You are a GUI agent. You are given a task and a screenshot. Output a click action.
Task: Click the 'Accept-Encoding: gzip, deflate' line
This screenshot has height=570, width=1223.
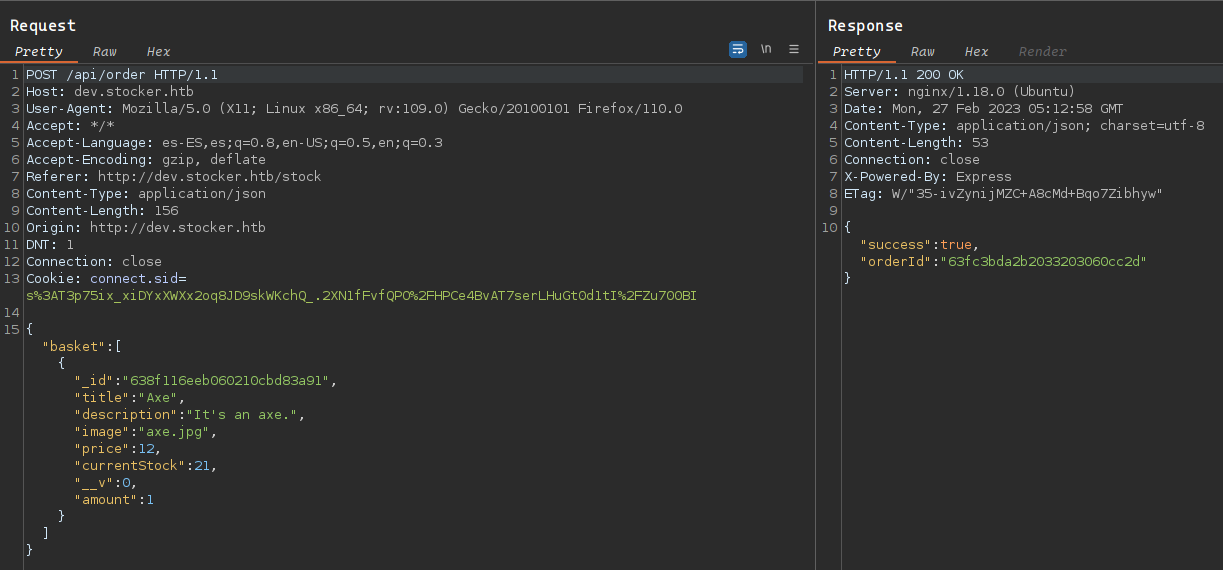146,160
